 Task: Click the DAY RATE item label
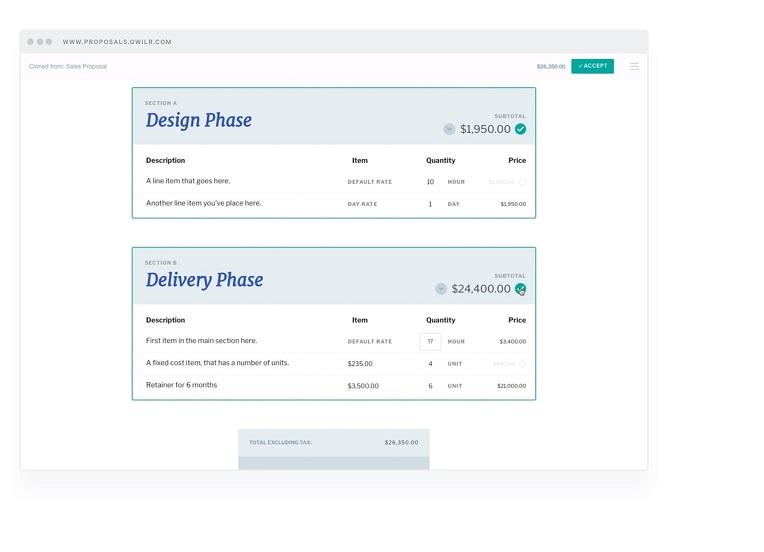click(x=362, y=204)
